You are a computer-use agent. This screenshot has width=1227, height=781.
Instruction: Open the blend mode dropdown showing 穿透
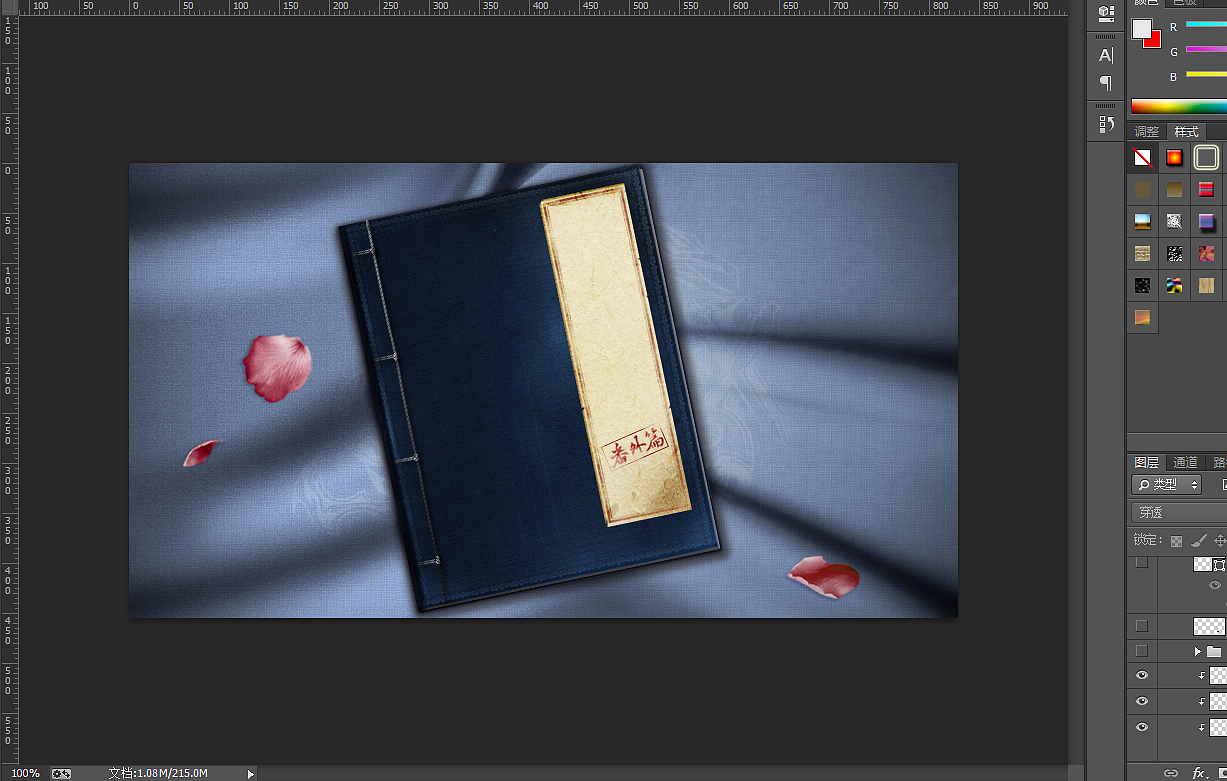[1178, 512]
